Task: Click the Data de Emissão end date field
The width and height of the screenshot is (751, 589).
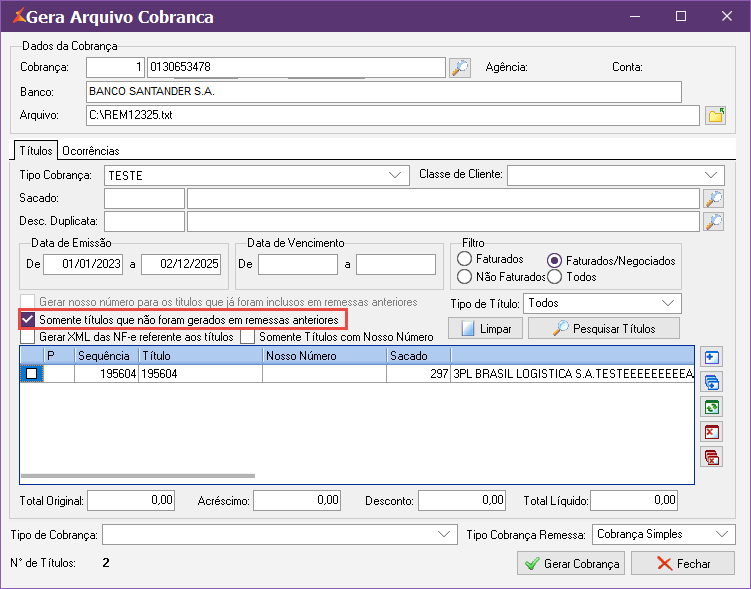Action: click(181, 264)
